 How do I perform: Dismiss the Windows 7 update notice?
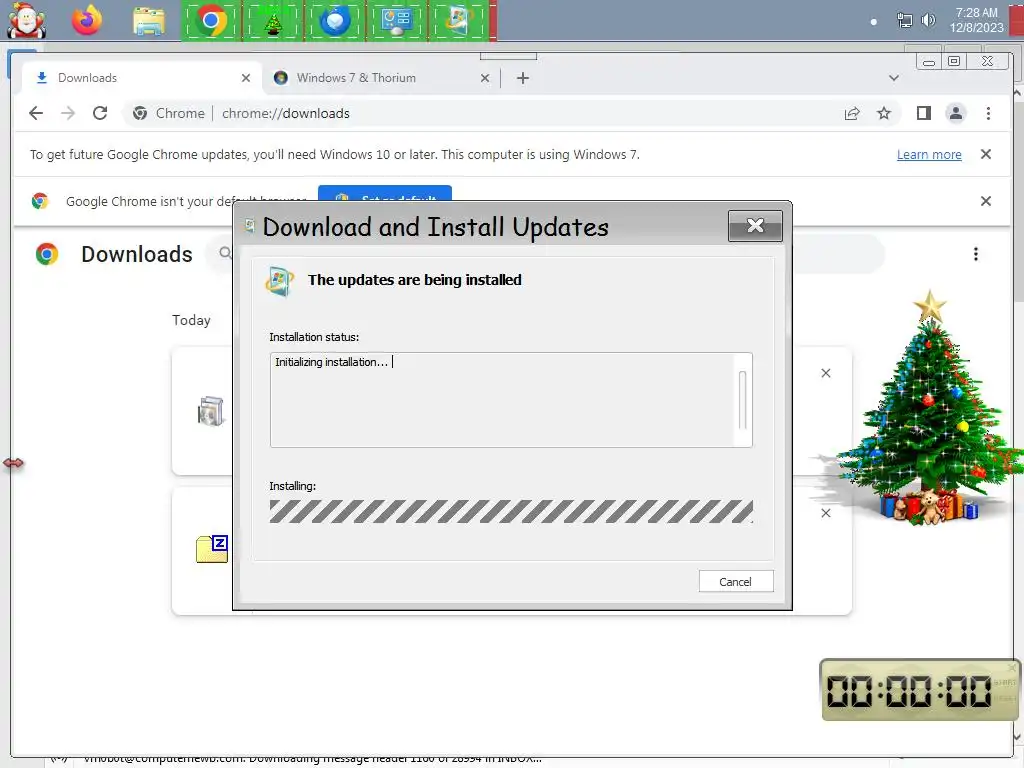tap(986, 154)
